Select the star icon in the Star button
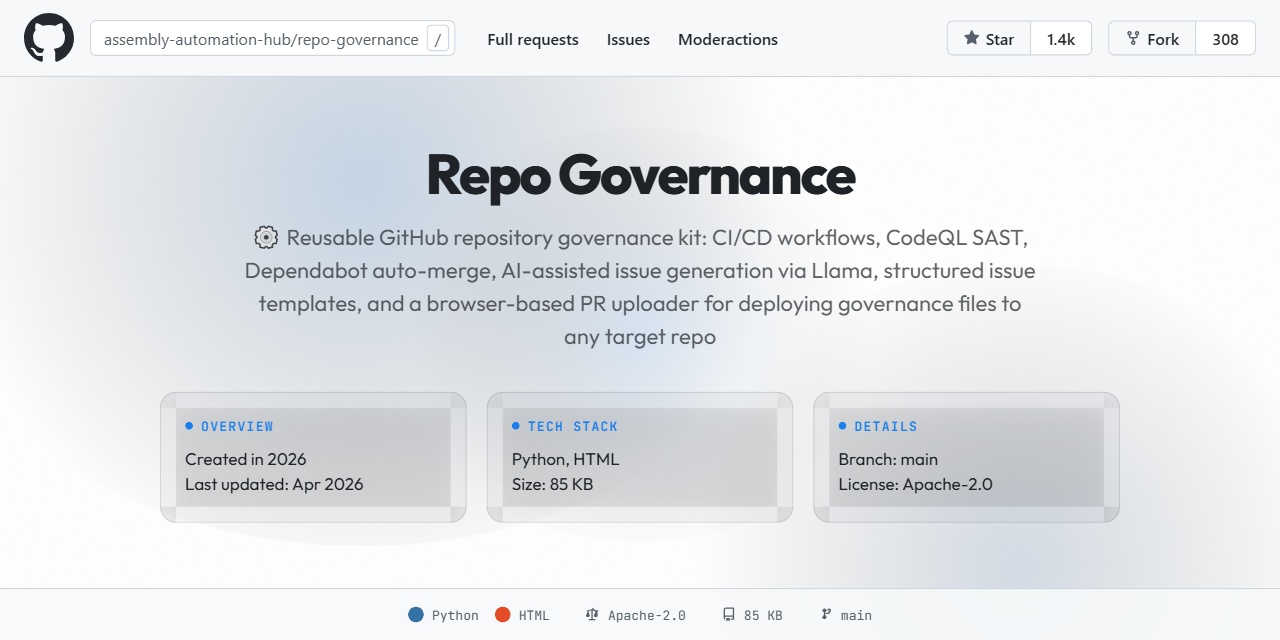Image resolution: width=1280 pixels, height=640 pixels. coord(971,38)
